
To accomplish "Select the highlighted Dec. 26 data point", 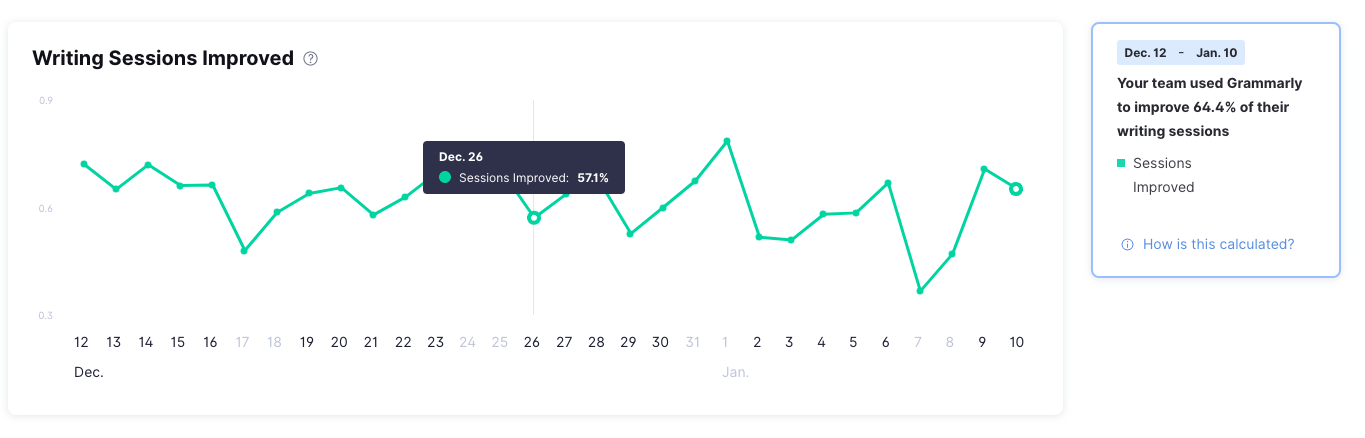I will [x=534, y=217].
